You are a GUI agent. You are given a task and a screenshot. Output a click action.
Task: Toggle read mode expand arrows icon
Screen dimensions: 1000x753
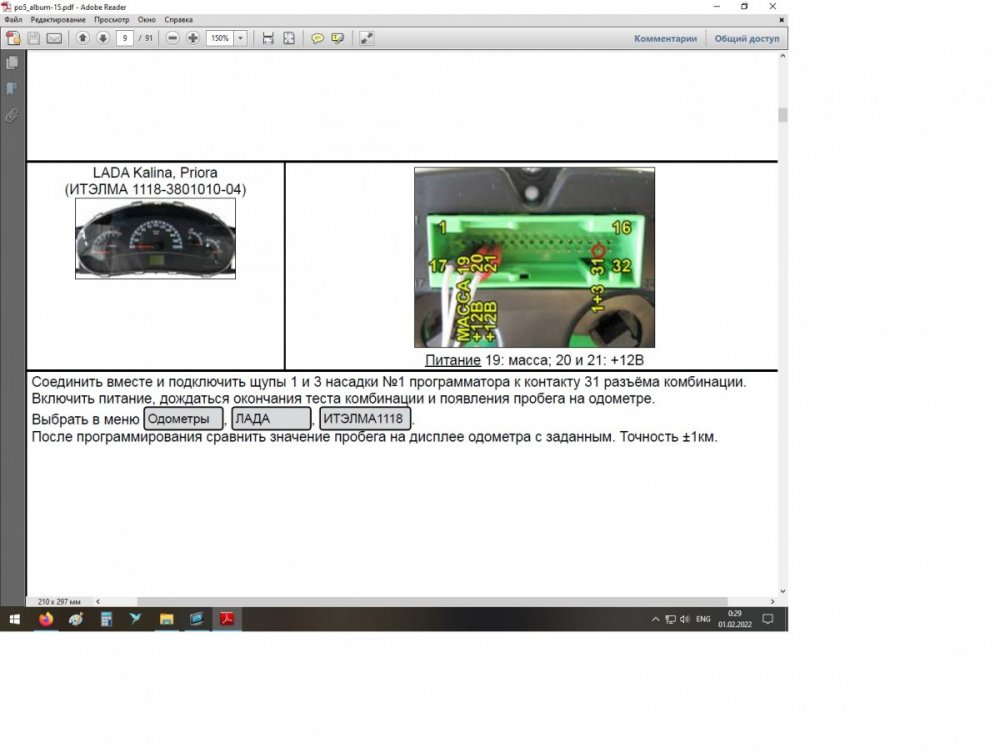point(366,38)
